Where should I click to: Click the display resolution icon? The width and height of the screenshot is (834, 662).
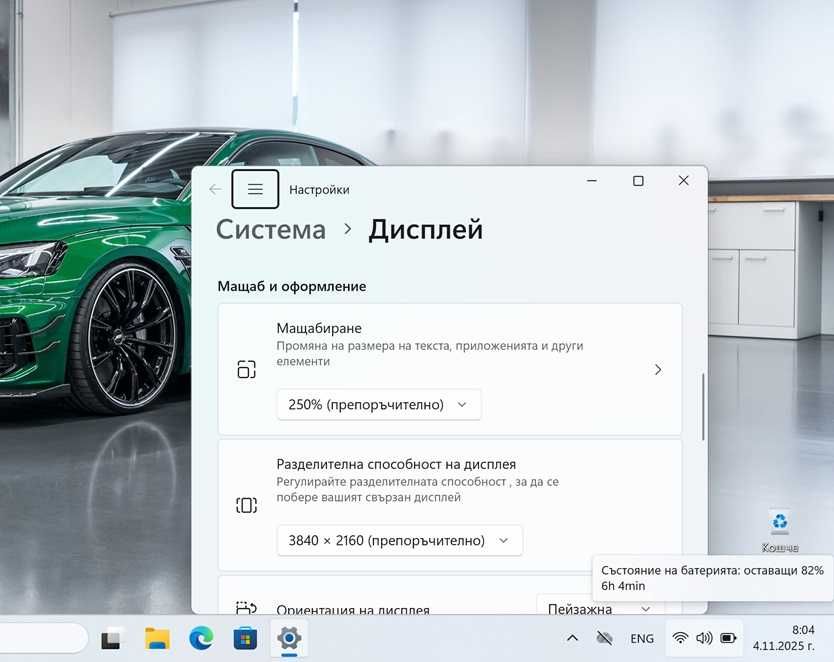point(246,505)
